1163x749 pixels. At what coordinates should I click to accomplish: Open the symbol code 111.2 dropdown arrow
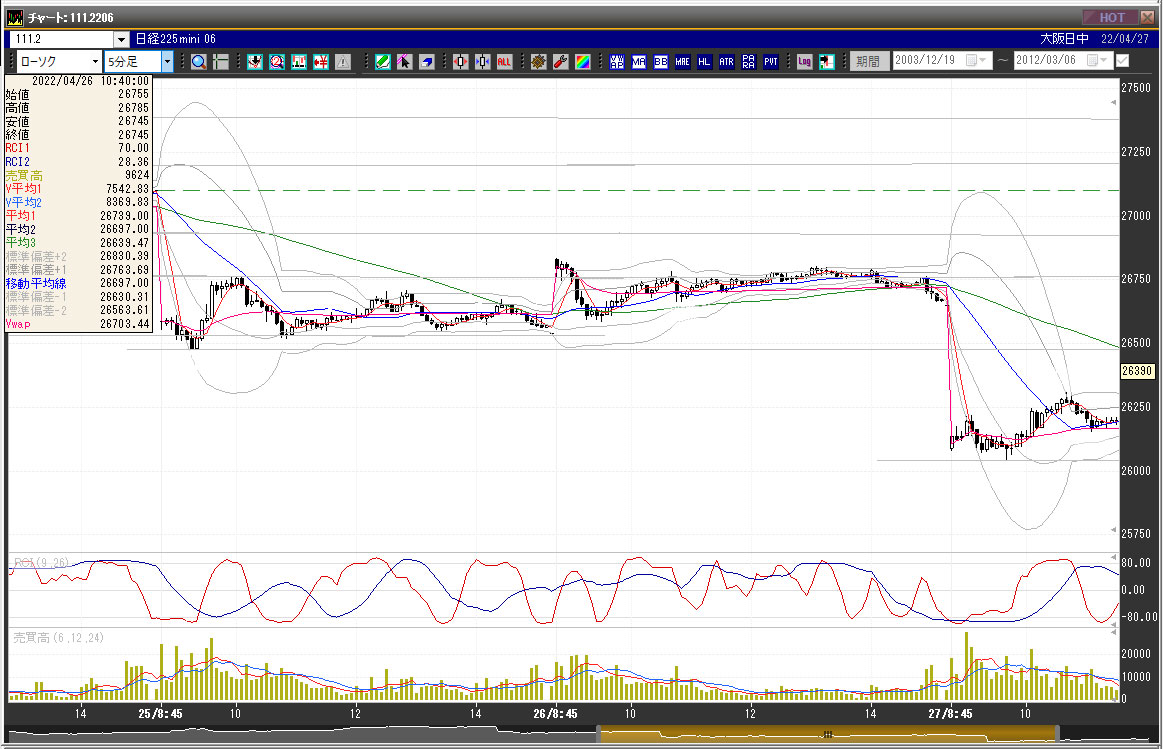pyautogui.click(x=122, y=39)
